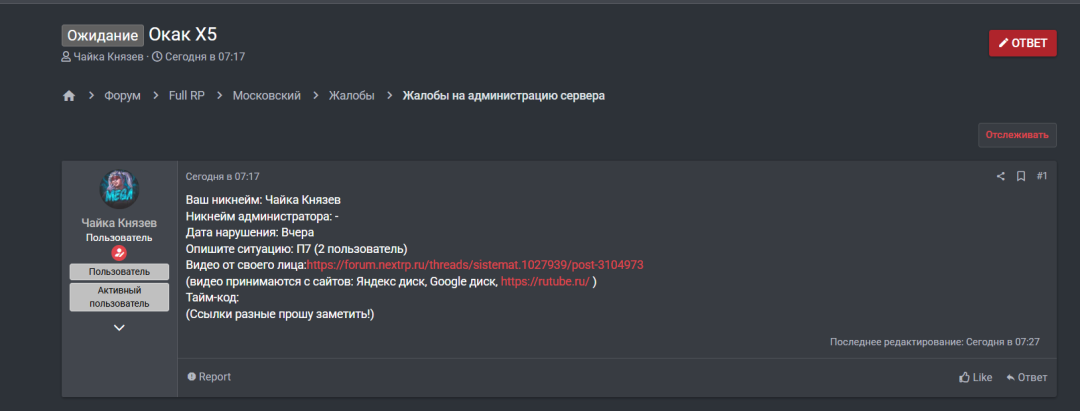
Task: Click the red user badge icon
Action: pyautogui.click(x=119, y=253)
